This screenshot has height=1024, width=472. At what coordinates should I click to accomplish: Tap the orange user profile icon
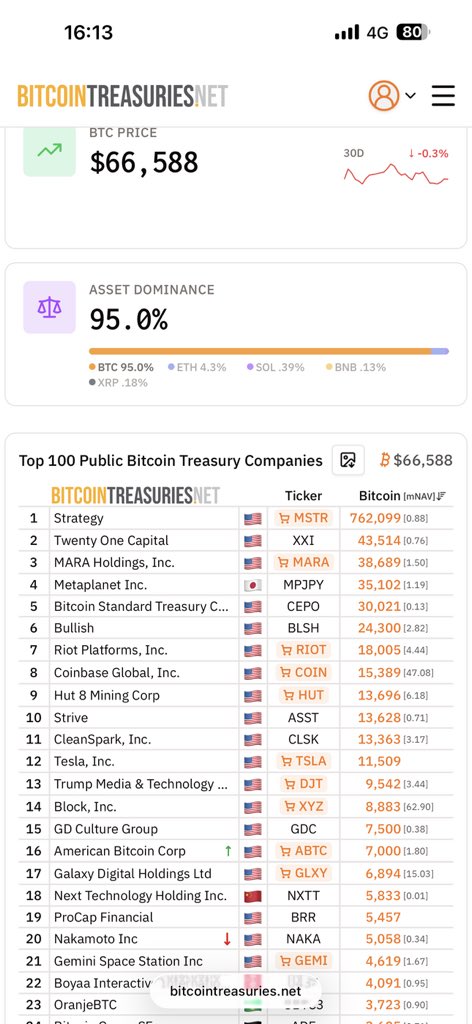384,96
